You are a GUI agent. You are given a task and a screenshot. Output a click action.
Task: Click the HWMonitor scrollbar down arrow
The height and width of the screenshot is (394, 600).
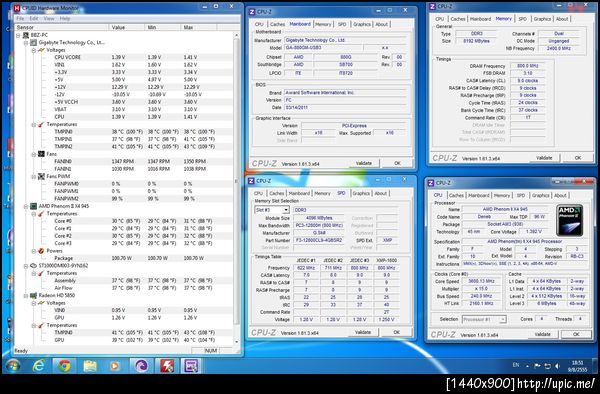click(x=236, y=342)
